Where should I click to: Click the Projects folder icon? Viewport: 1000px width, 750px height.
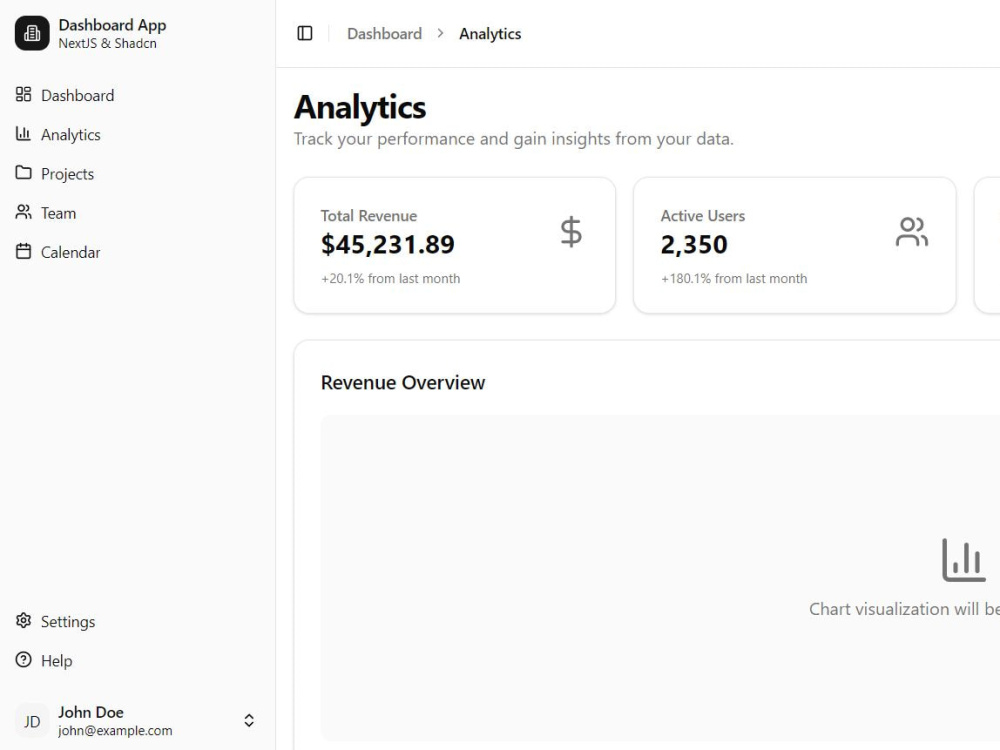(24, 173)
